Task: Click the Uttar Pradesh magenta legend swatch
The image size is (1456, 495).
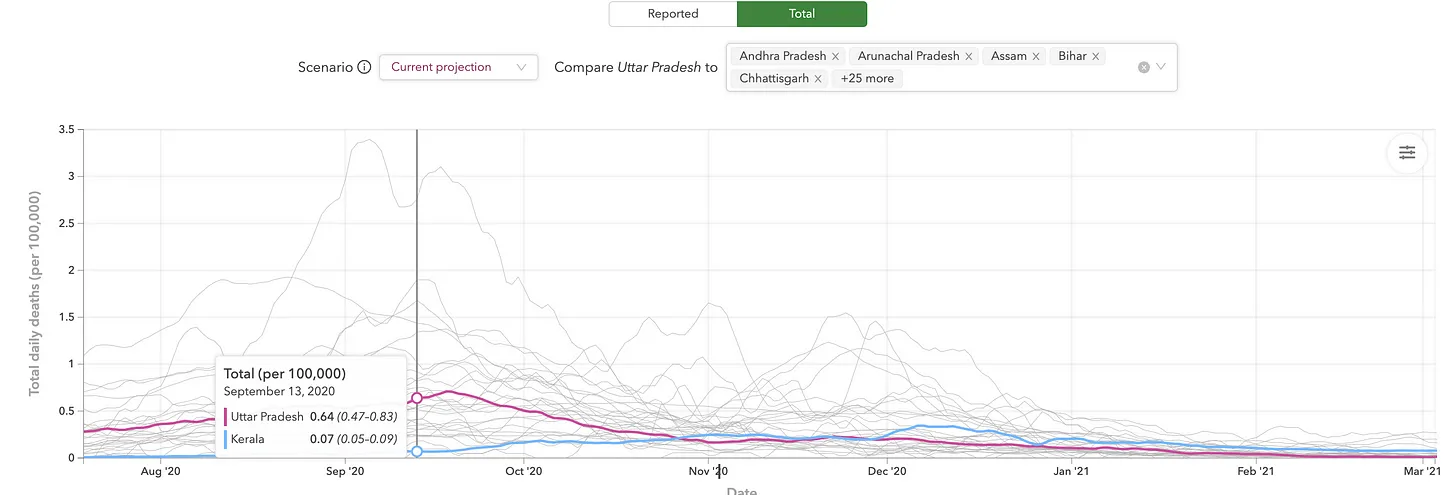Action: [x=226, y=416]
